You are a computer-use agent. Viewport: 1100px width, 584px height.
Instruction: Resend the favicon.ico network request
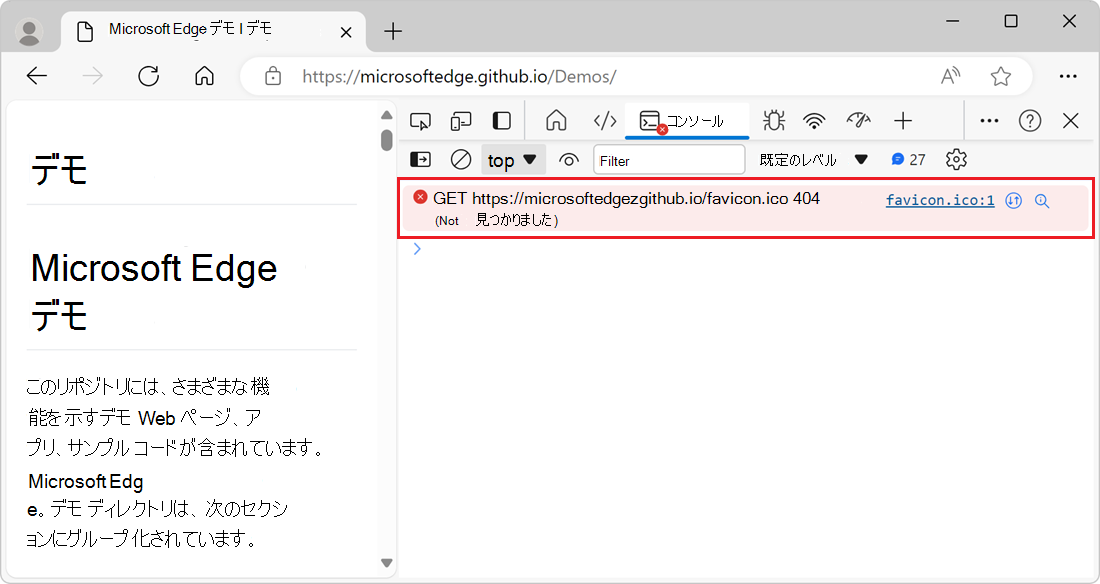(x=1013, y=200)
